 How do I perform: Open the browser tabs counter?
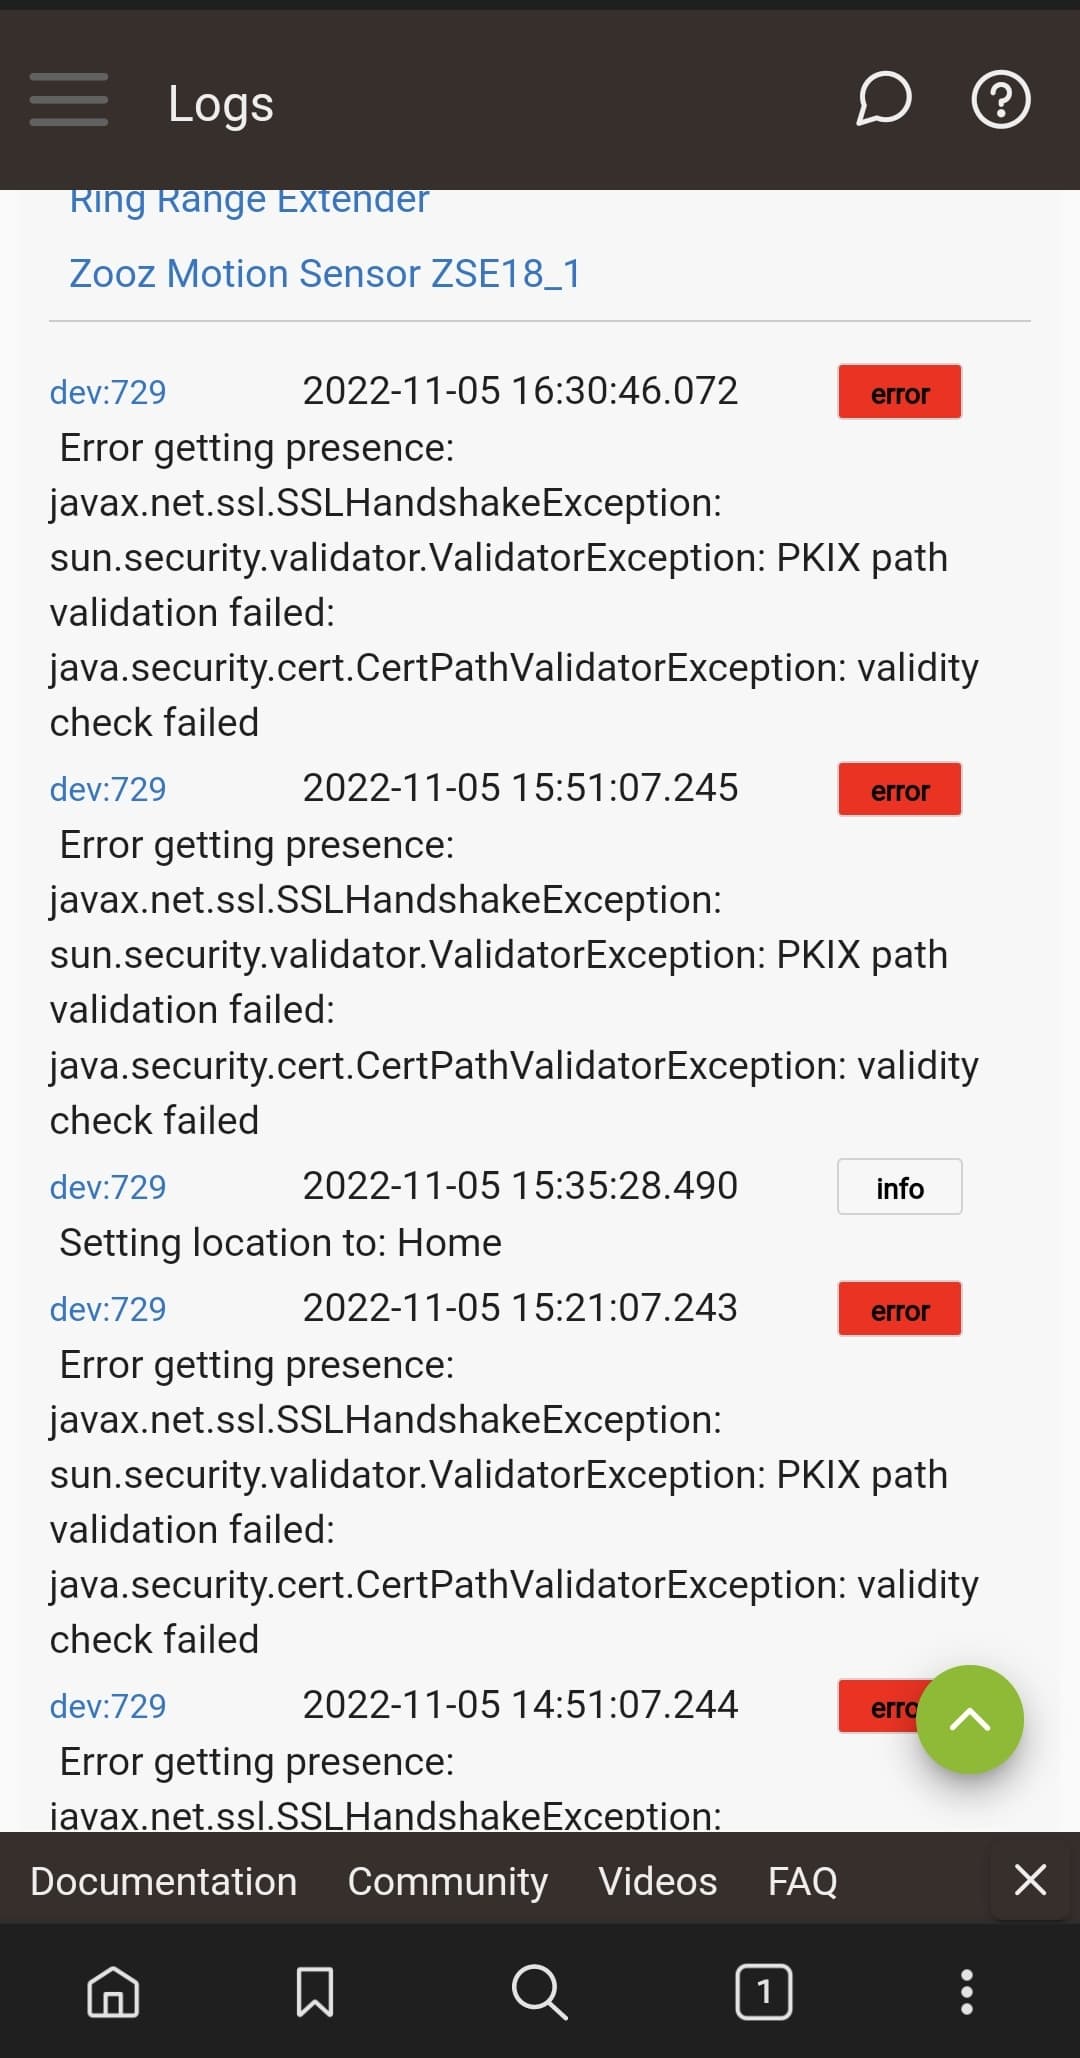(x=764, y=1991)
